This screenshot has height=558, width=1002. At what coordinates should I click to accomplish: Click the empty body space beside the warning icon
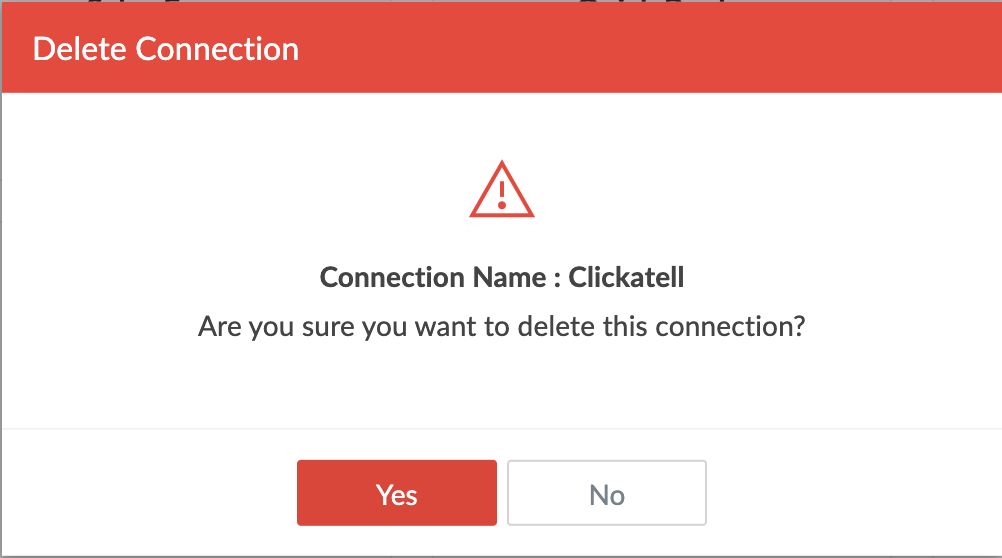(256, 189)
